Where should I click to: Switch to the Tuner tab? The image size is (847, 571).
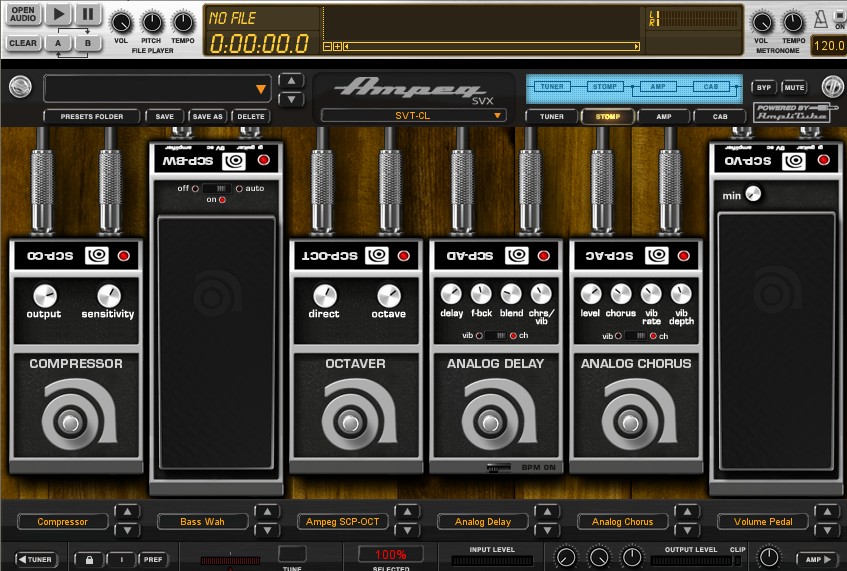click(552, 117)
